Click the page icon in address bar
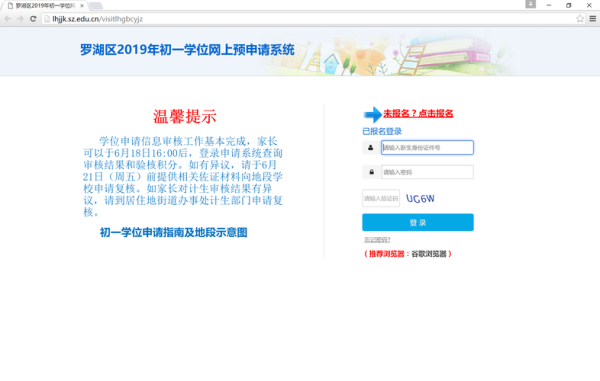 pyautogui.click(x=47, y=19)
